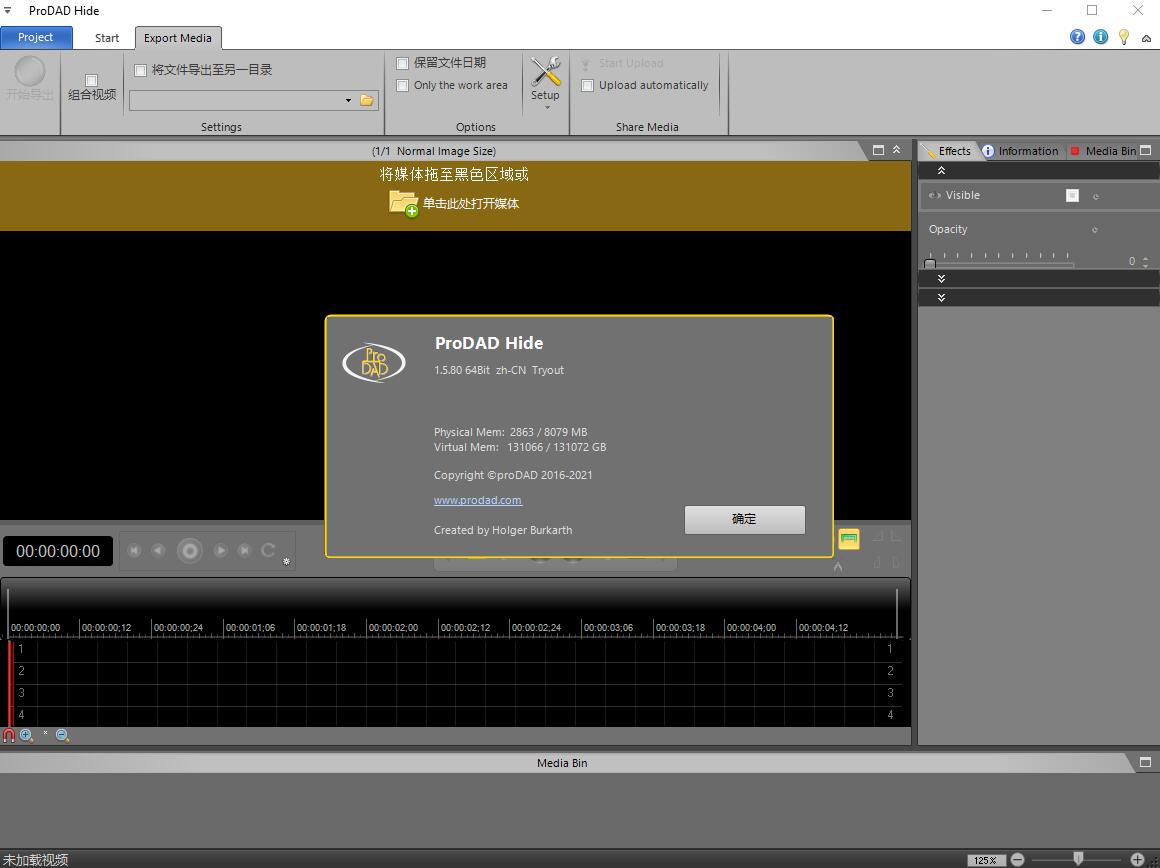Toggle the red magnet snap icon
Viewport: 1160px width, 868px height.
[9, 735]
